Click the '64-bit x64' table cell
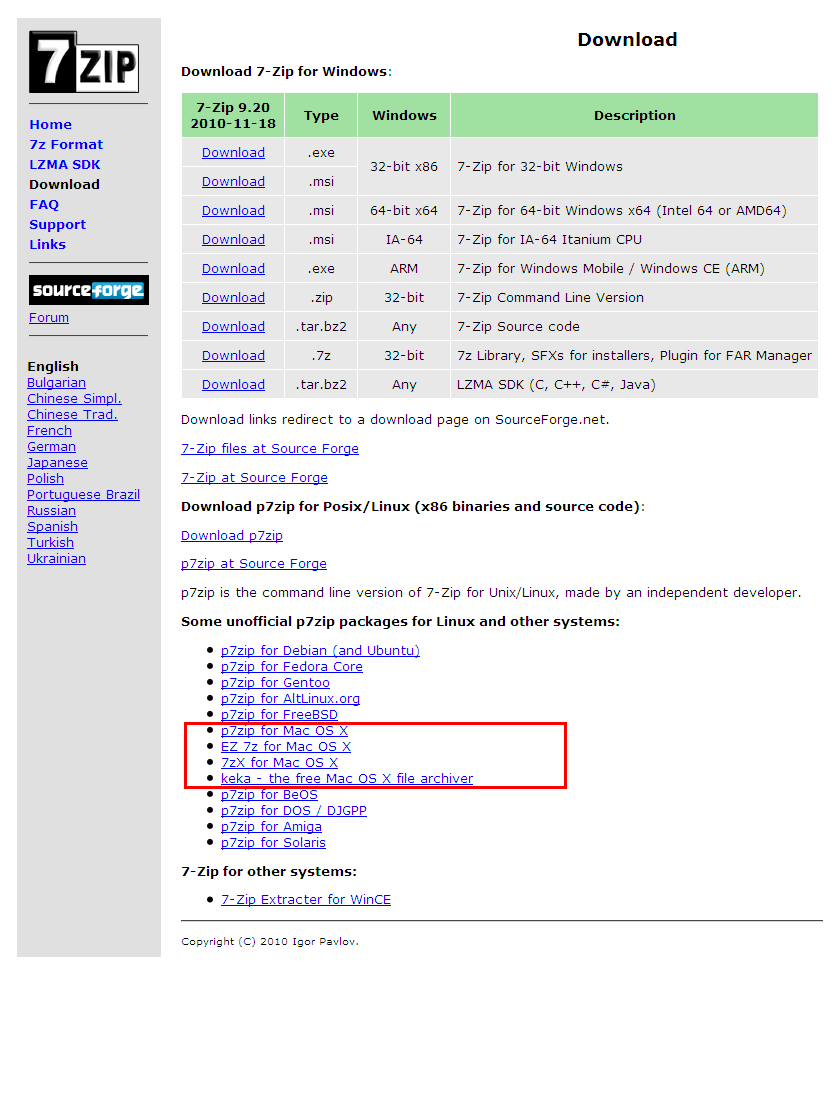The height and width of the screenshot is (1094, 835). coord(404,211)
